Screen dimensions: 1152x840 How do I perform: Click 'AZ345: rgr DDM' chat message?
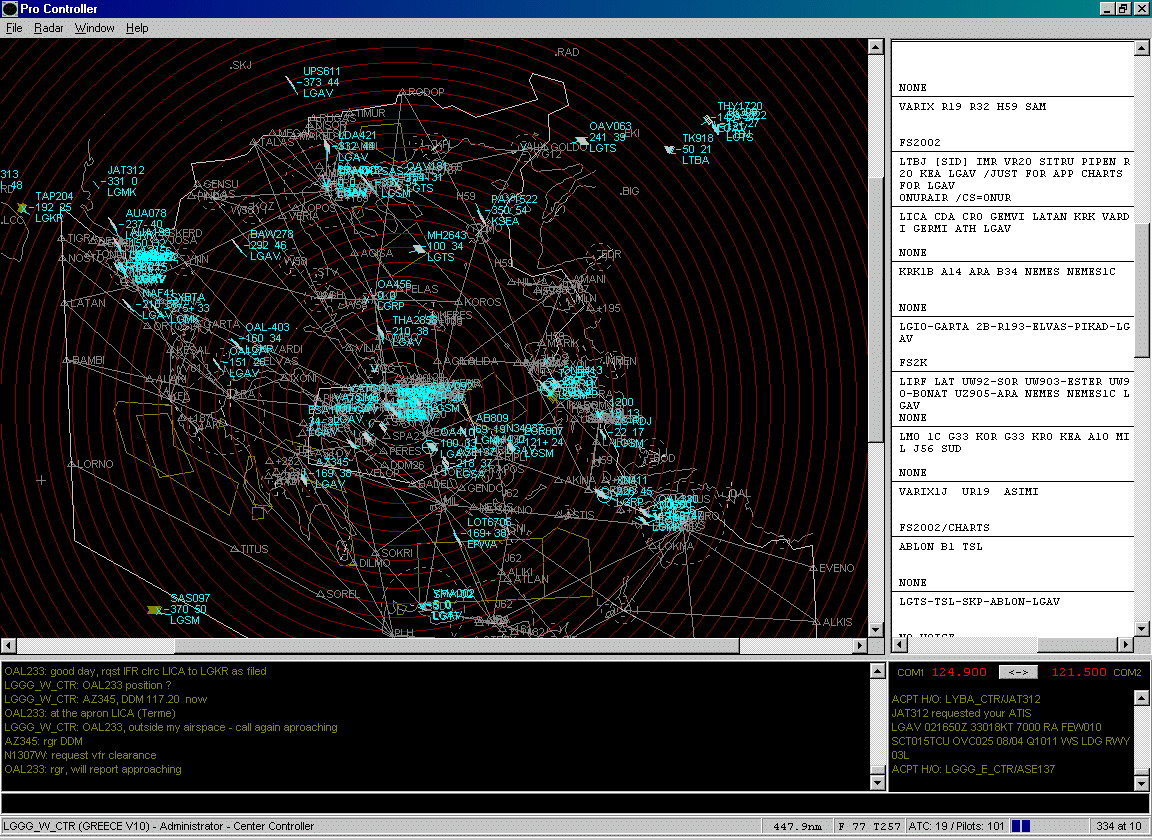[43, 742]
